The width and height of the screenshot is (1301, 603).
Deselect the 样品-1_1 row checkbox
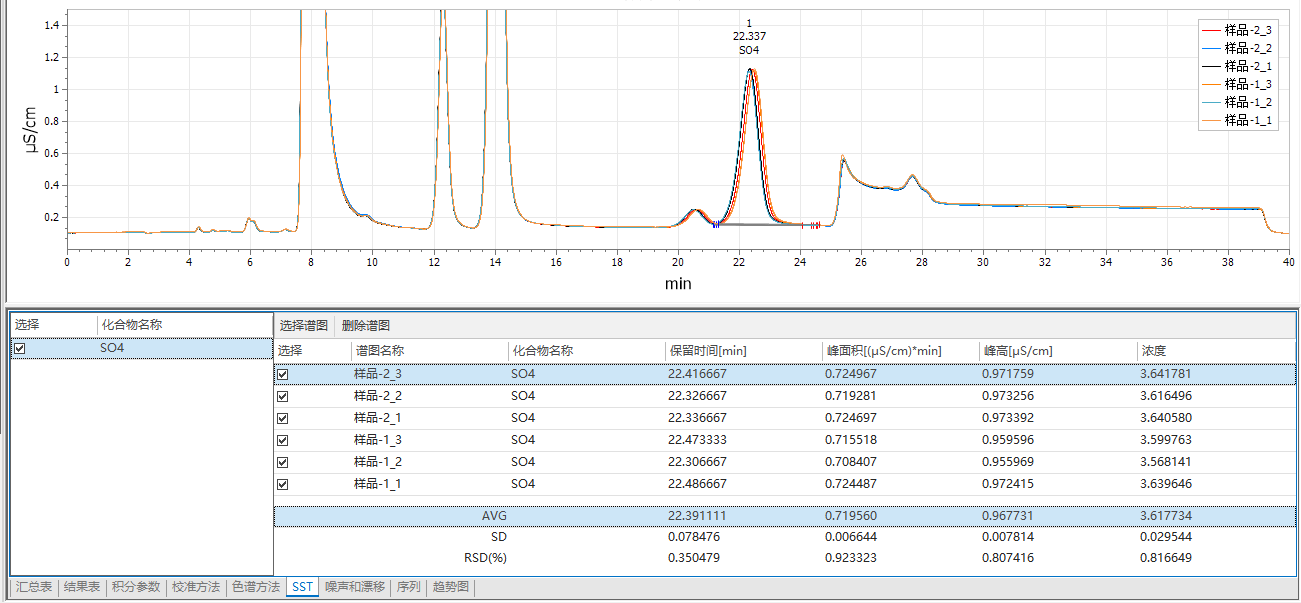[283, 484]
